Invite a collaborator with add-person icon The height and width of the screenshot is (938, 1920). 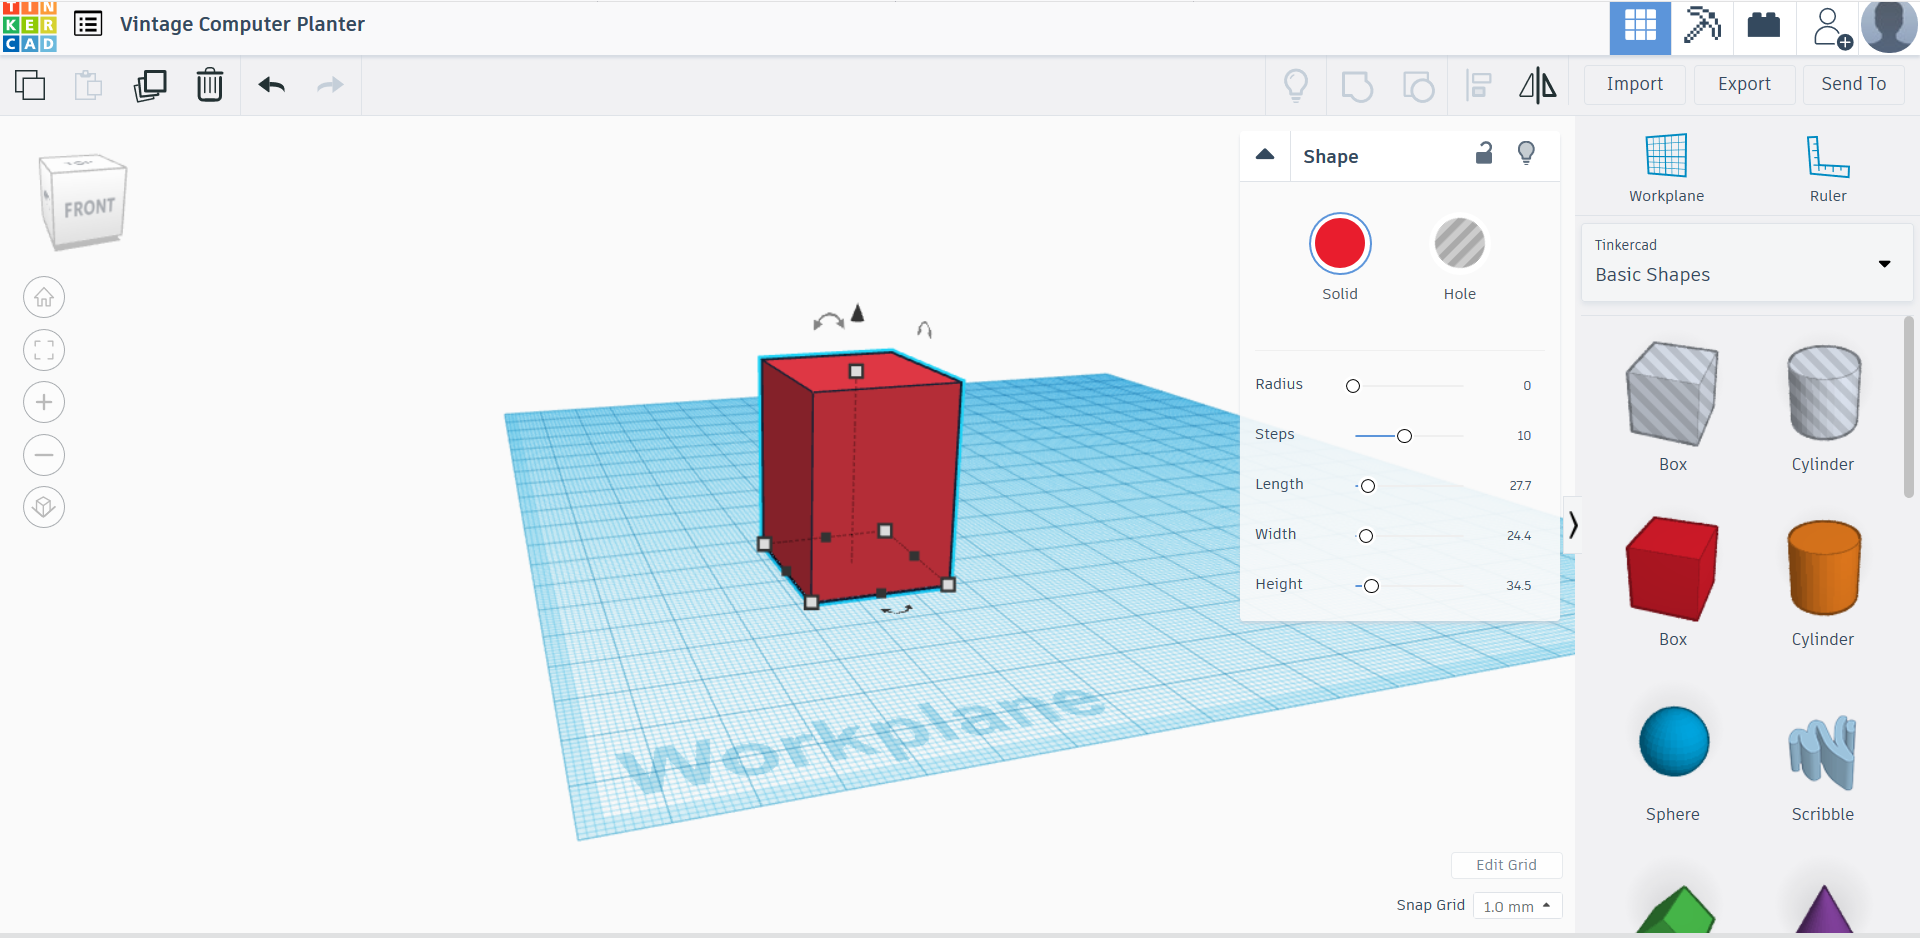click(x=1832, y=28)
